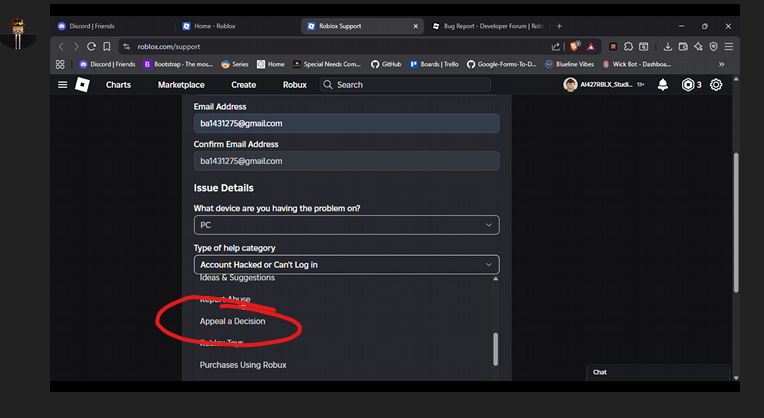Open the Brave Wallet icon

[683, 47]
